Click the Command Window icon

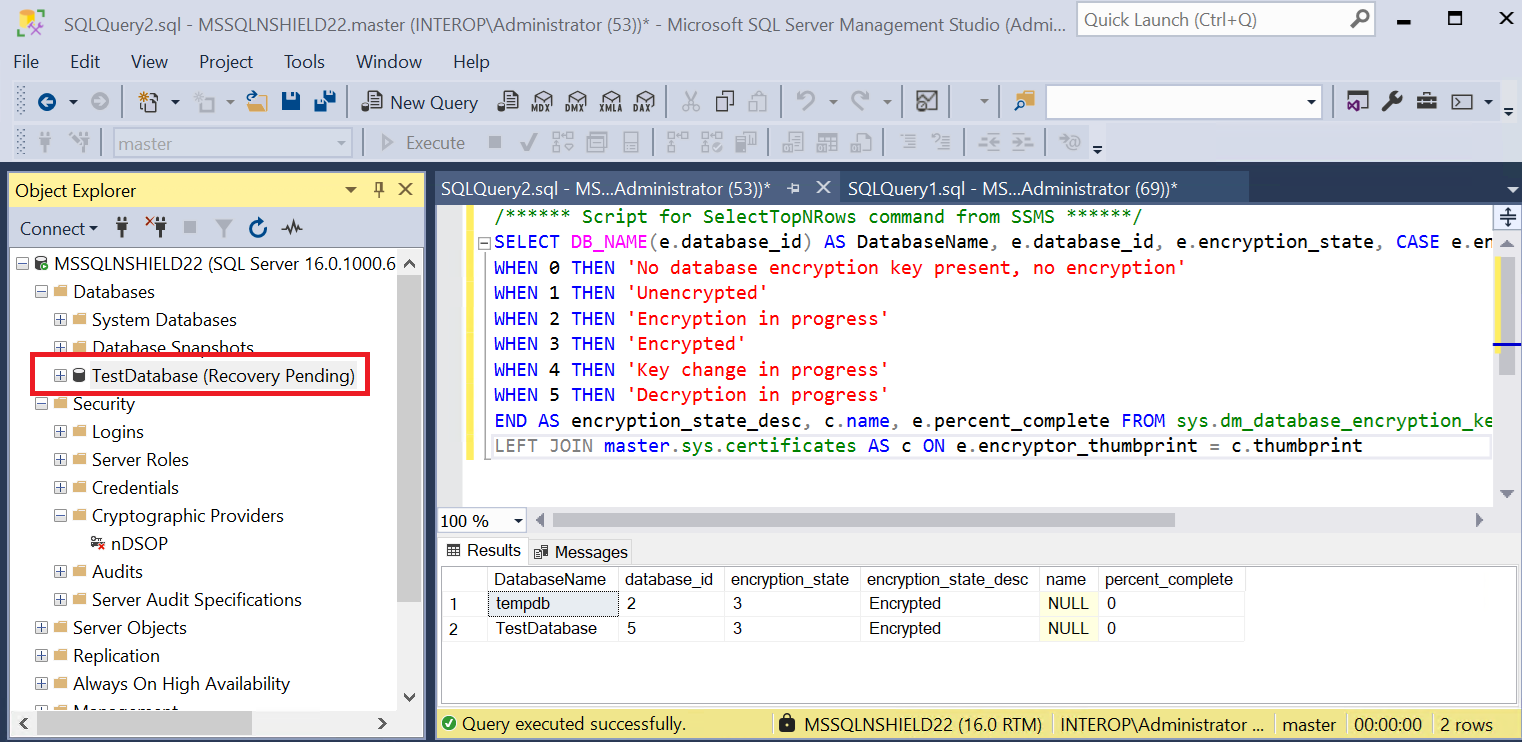(1462, 102)
